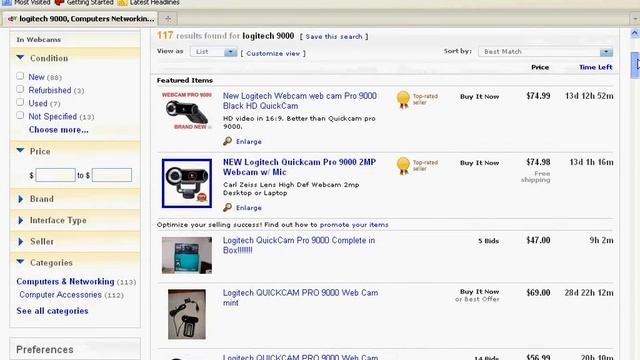Screen dimensions: 640x360
Task: Open the Most Visited bookmarks item
Action: click(x=27, y=2)
